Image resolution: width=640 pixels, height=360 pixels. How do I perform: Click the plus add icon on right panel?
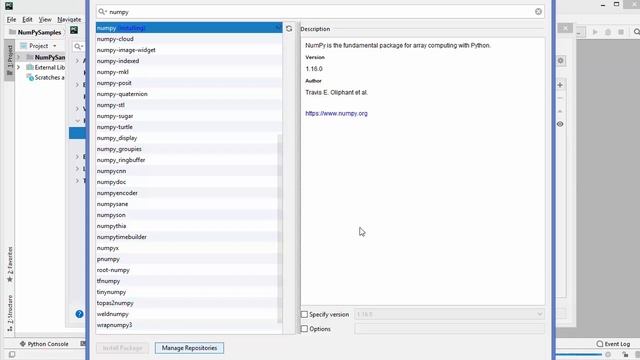pos(560,85)
